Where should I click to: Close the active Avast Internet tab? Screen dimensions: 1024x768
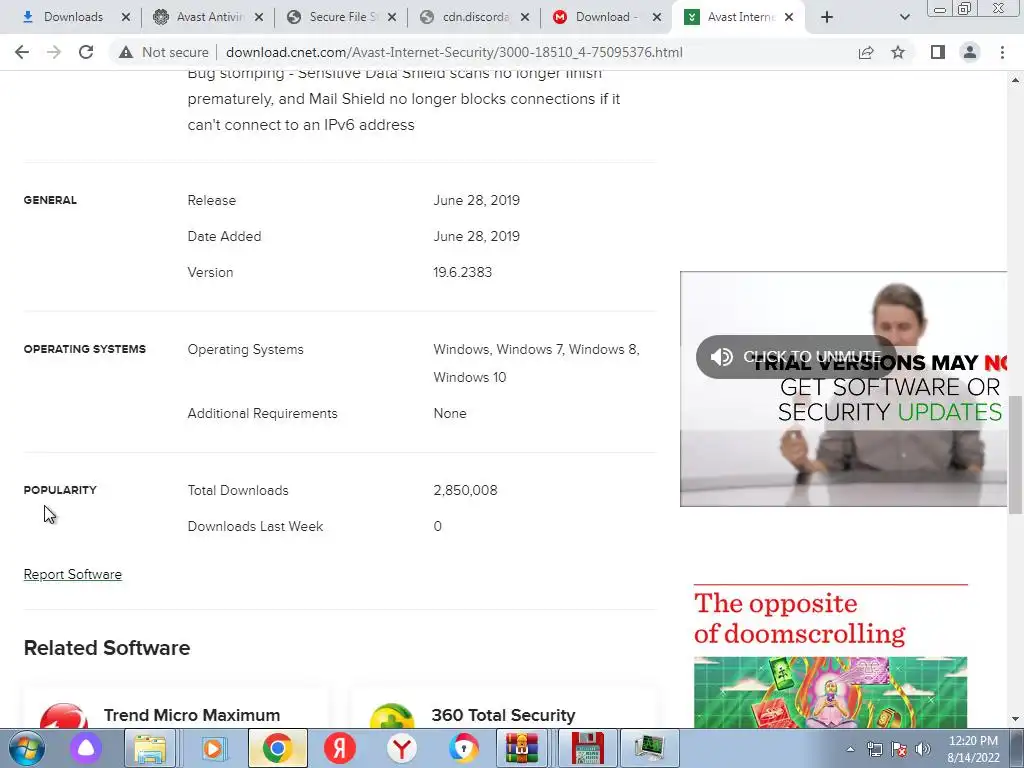pos(789,17)
